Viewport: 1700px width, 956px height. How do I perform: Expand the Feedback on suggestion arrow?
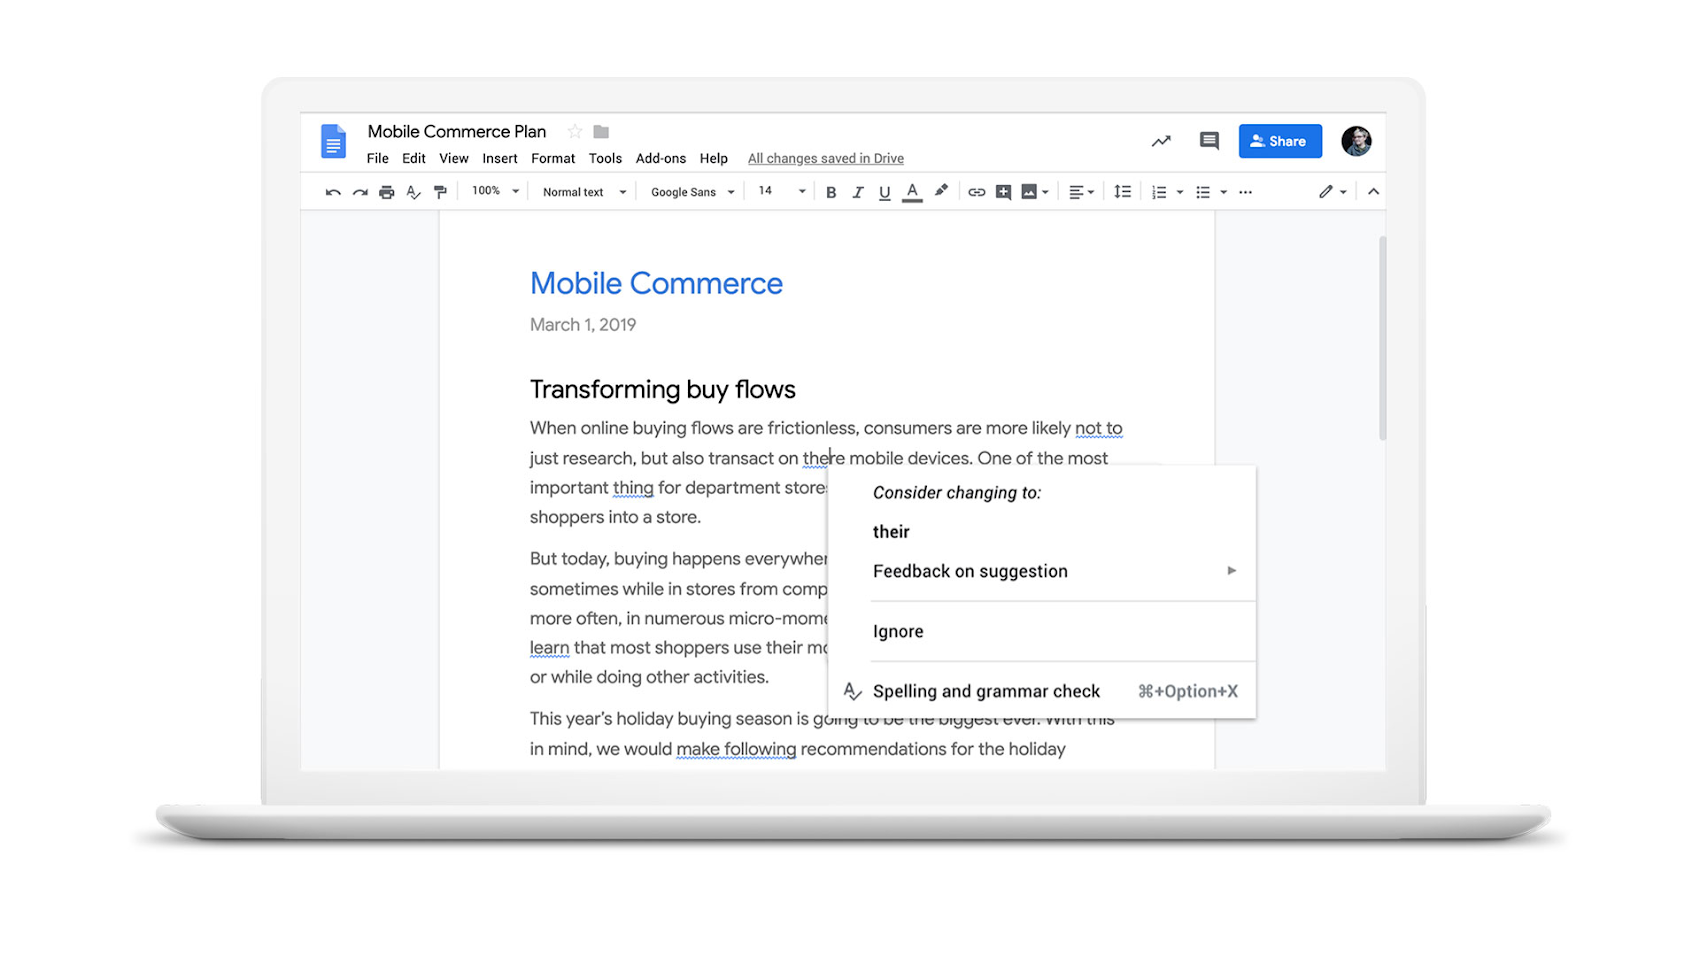[x=1232, y=571]
